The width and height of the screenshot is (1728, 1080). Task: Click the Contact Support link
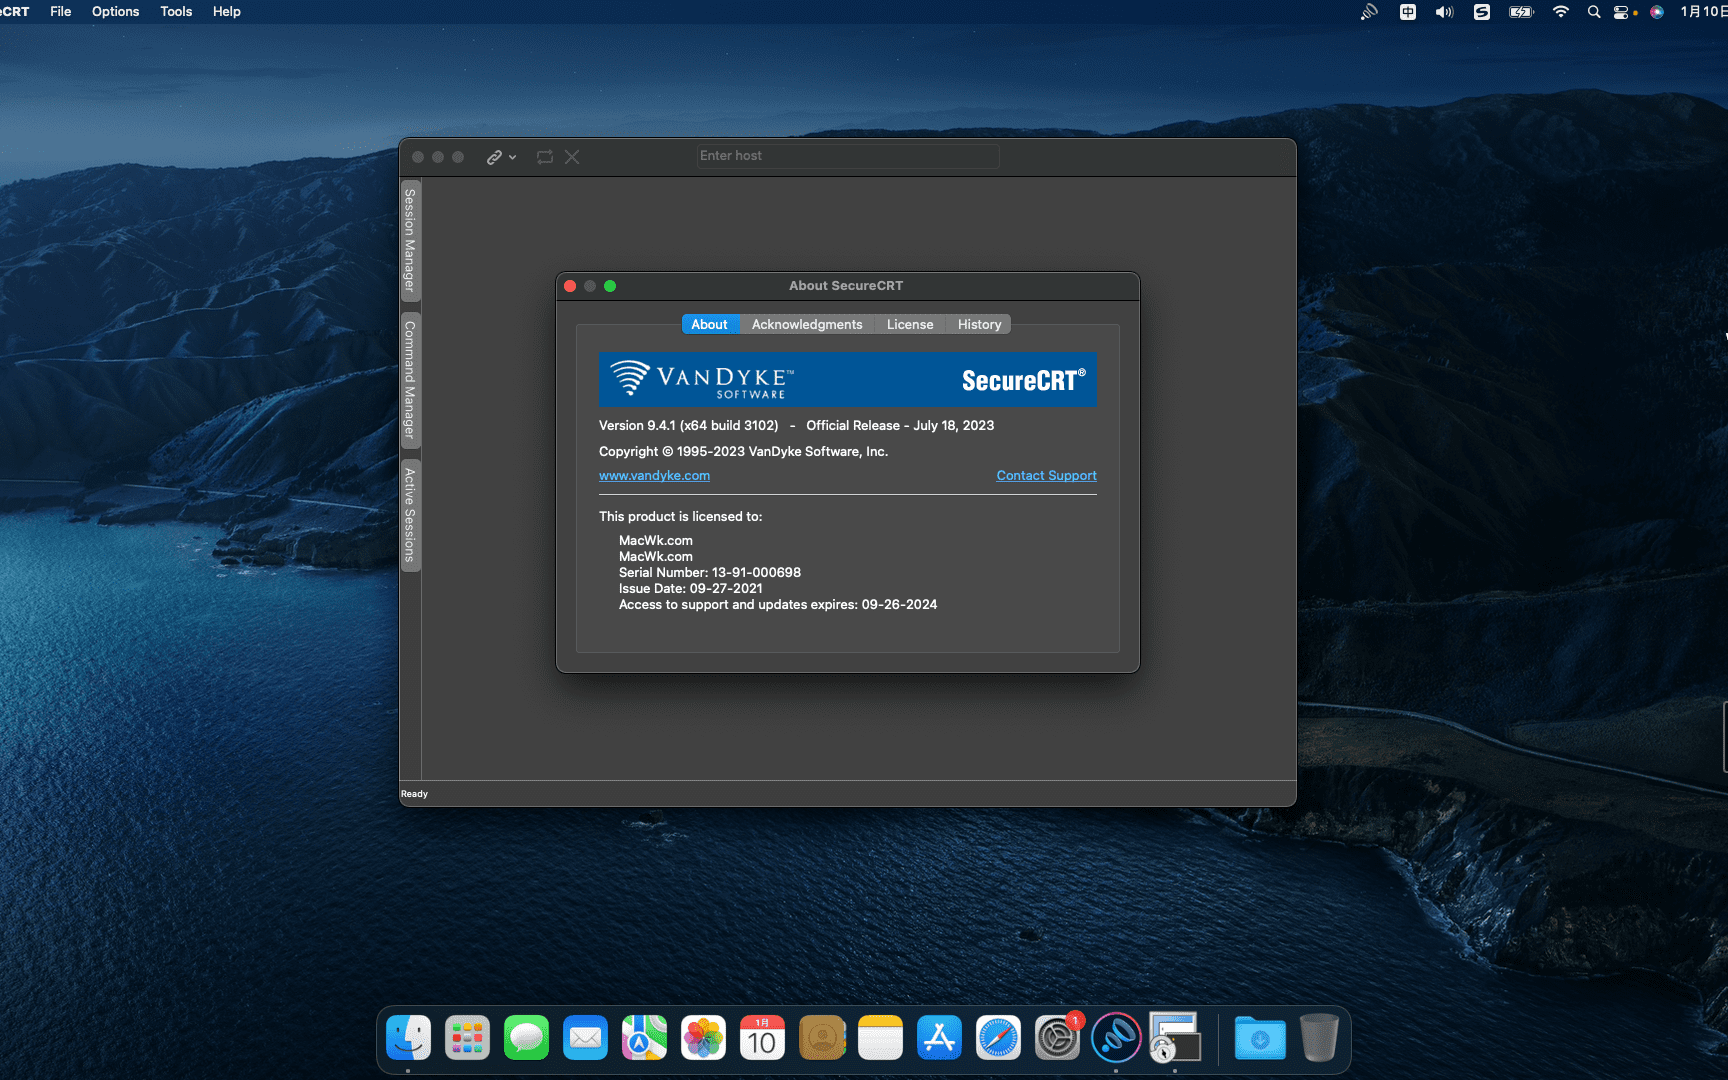point(1046,475)
